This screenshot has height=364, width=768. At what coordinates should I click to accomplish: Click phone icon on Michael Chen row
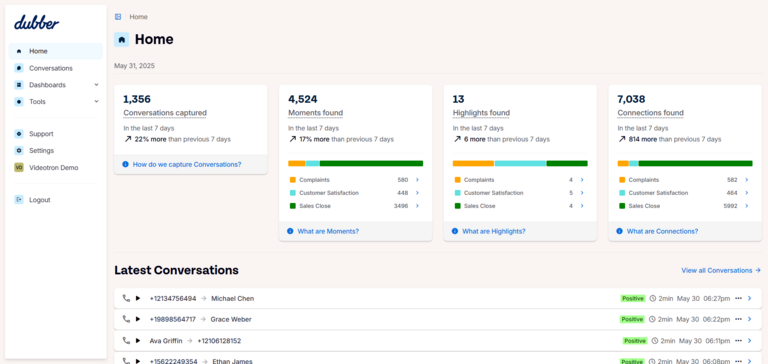[x=126, y=298]
